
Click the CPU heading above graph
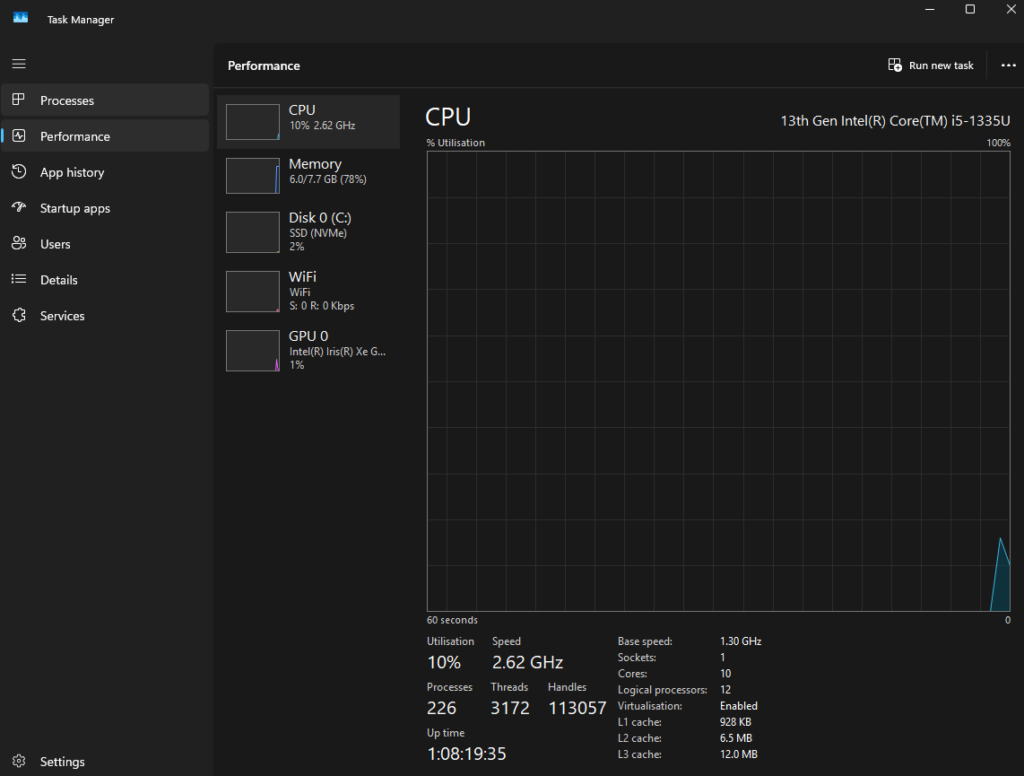click(x=448, y=117)
